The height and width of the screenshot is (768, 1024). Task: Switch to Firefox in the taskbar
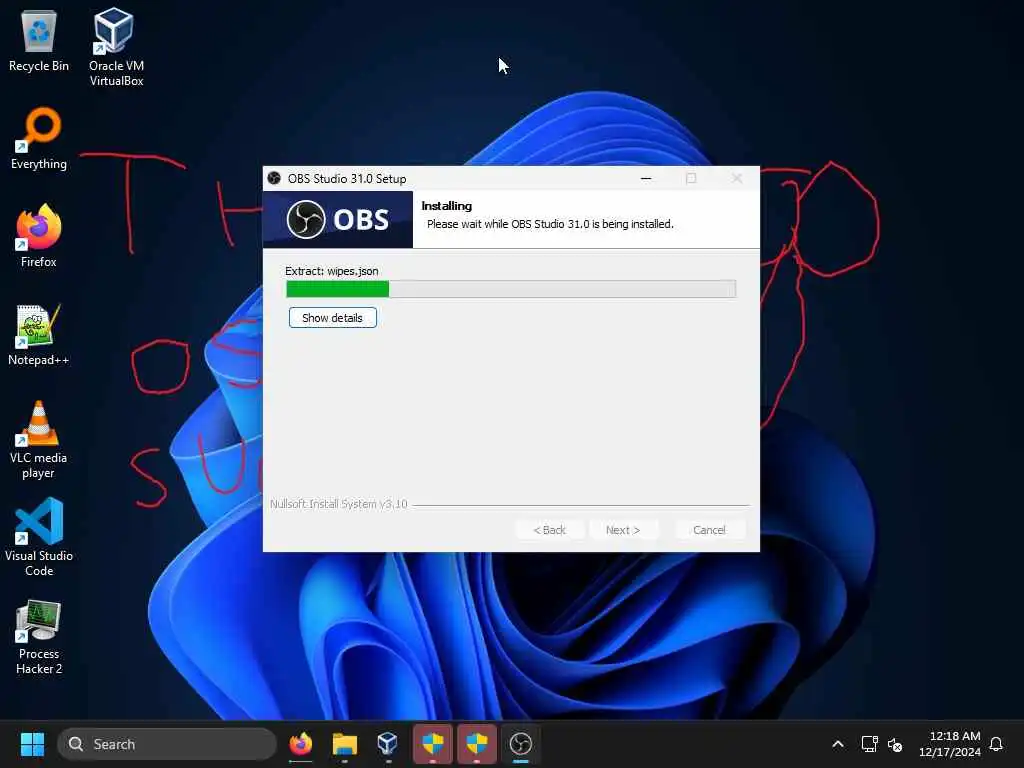point(300,744)
